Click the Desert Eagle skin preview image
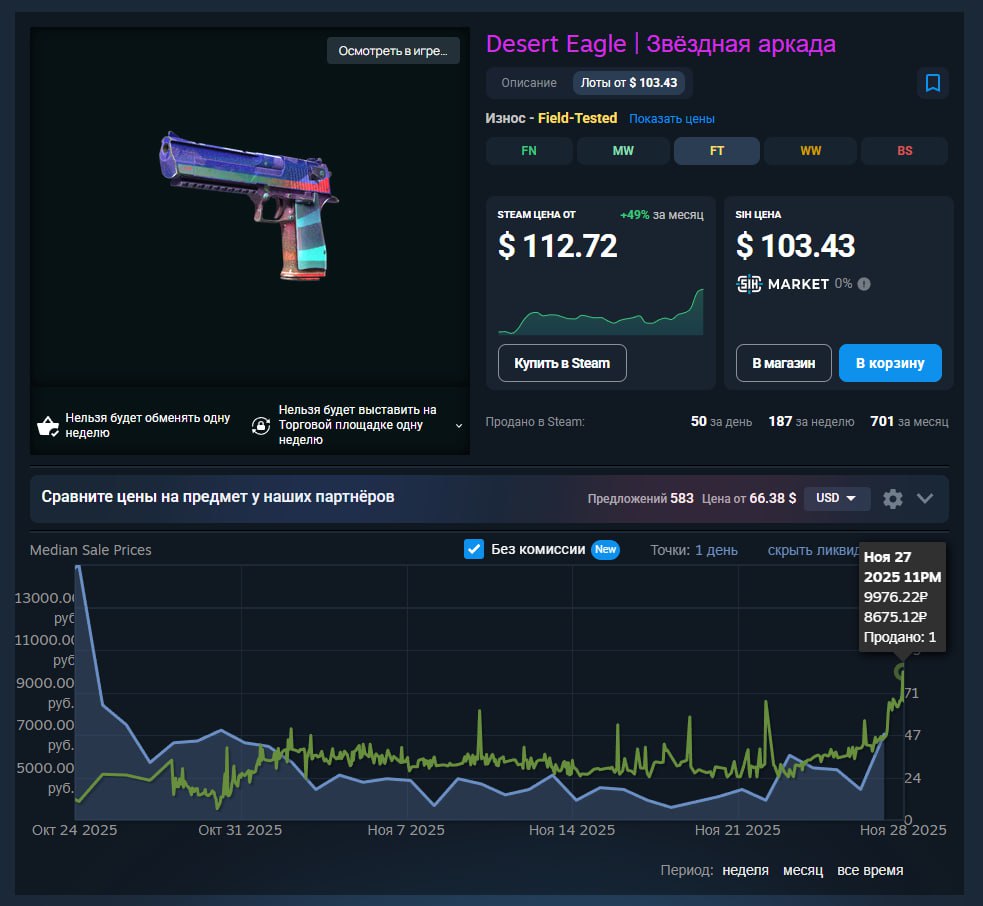Screen dimensions: 983x906 249,206
